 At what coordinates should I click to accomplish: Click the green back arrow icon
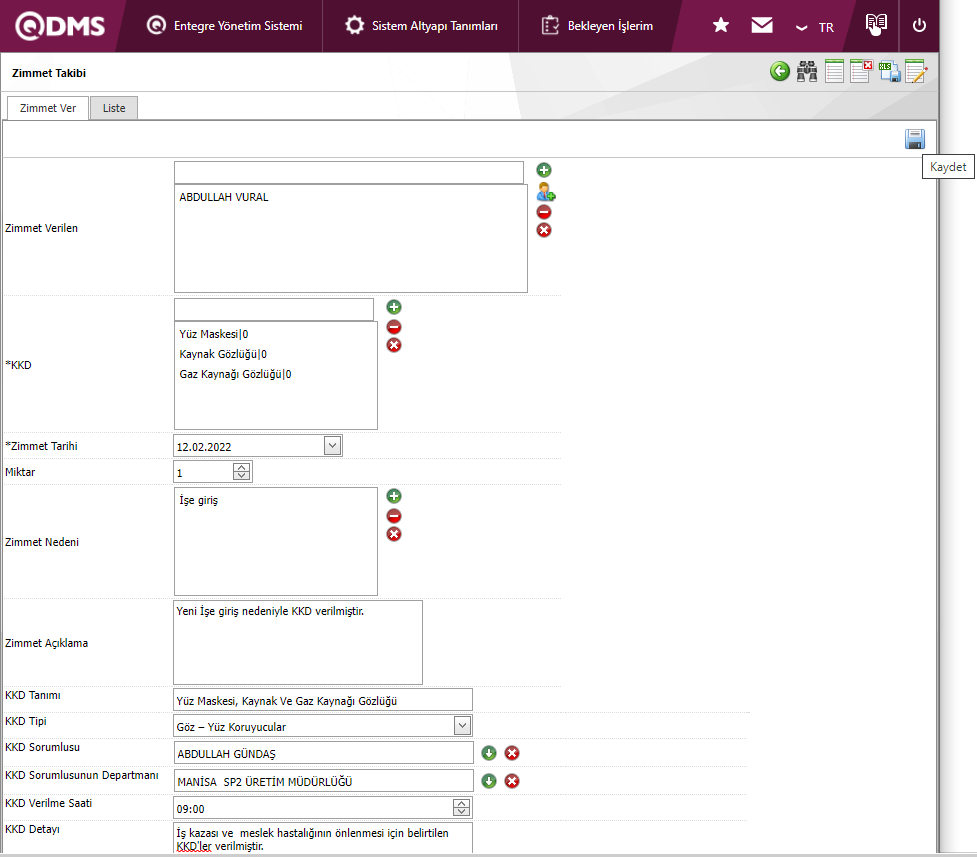tap(780, 72)
